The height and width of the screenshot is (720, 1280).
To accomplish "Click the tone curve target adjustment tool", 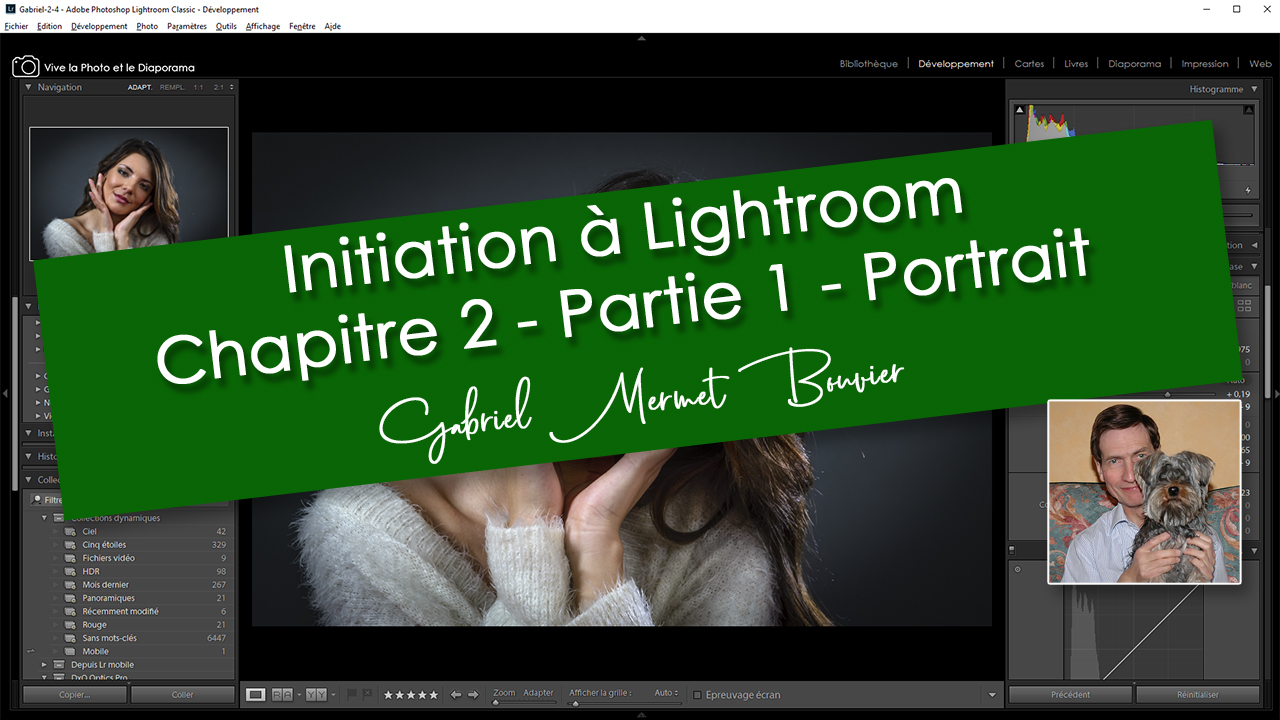I will click(1018, 570).
